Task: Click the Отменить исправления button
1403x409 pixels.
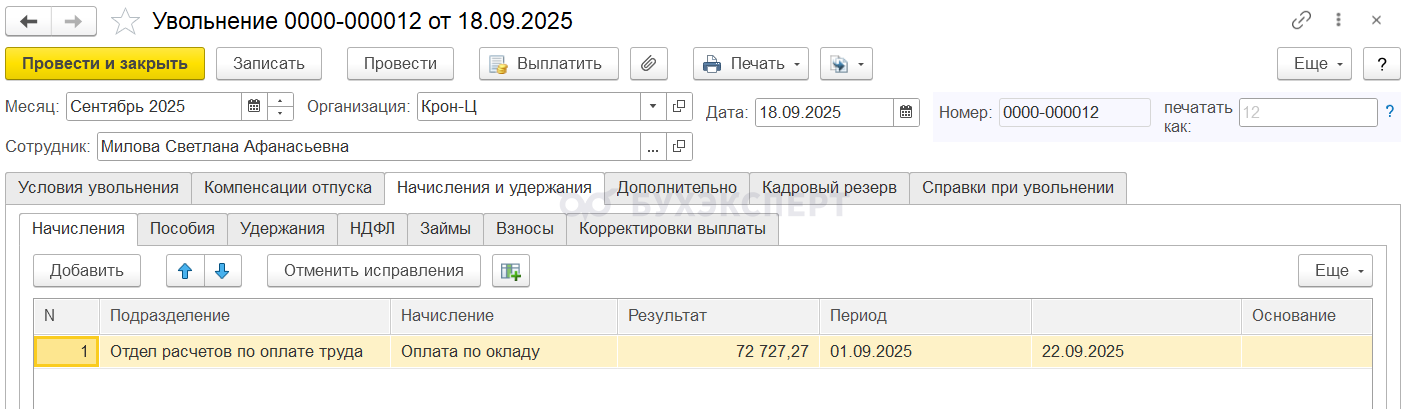Action: click(373, 270)
